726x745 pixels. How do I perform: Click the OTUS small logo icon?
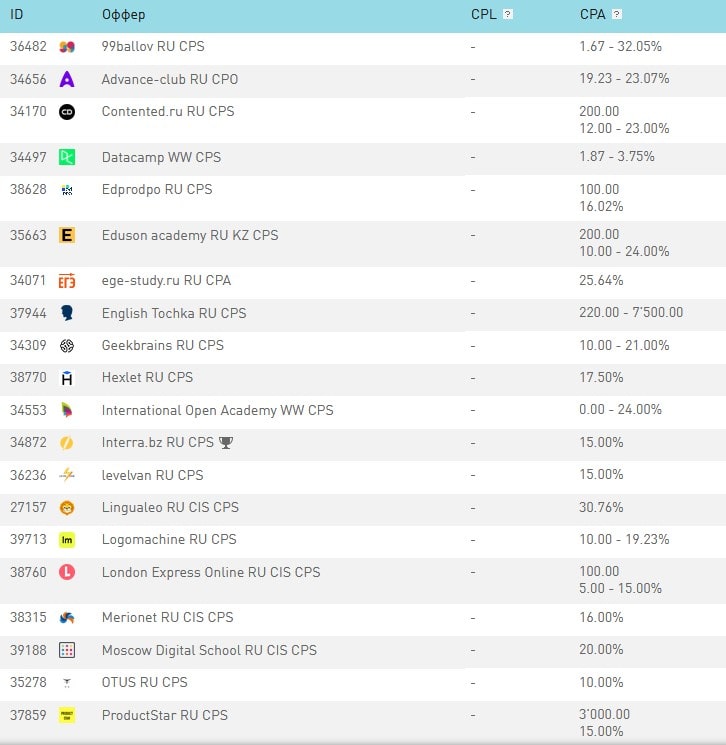tap(67, 683)
